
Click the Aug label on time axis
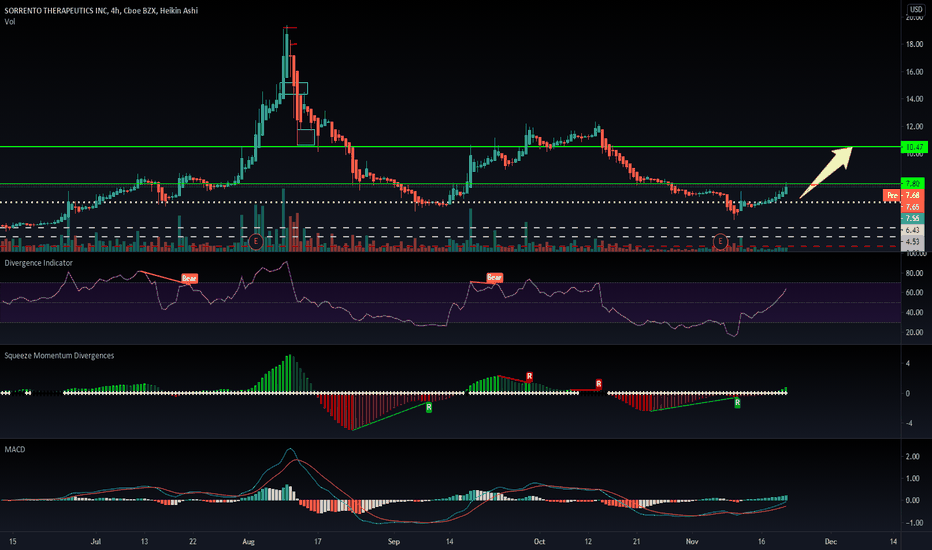(x=248, y=542)
